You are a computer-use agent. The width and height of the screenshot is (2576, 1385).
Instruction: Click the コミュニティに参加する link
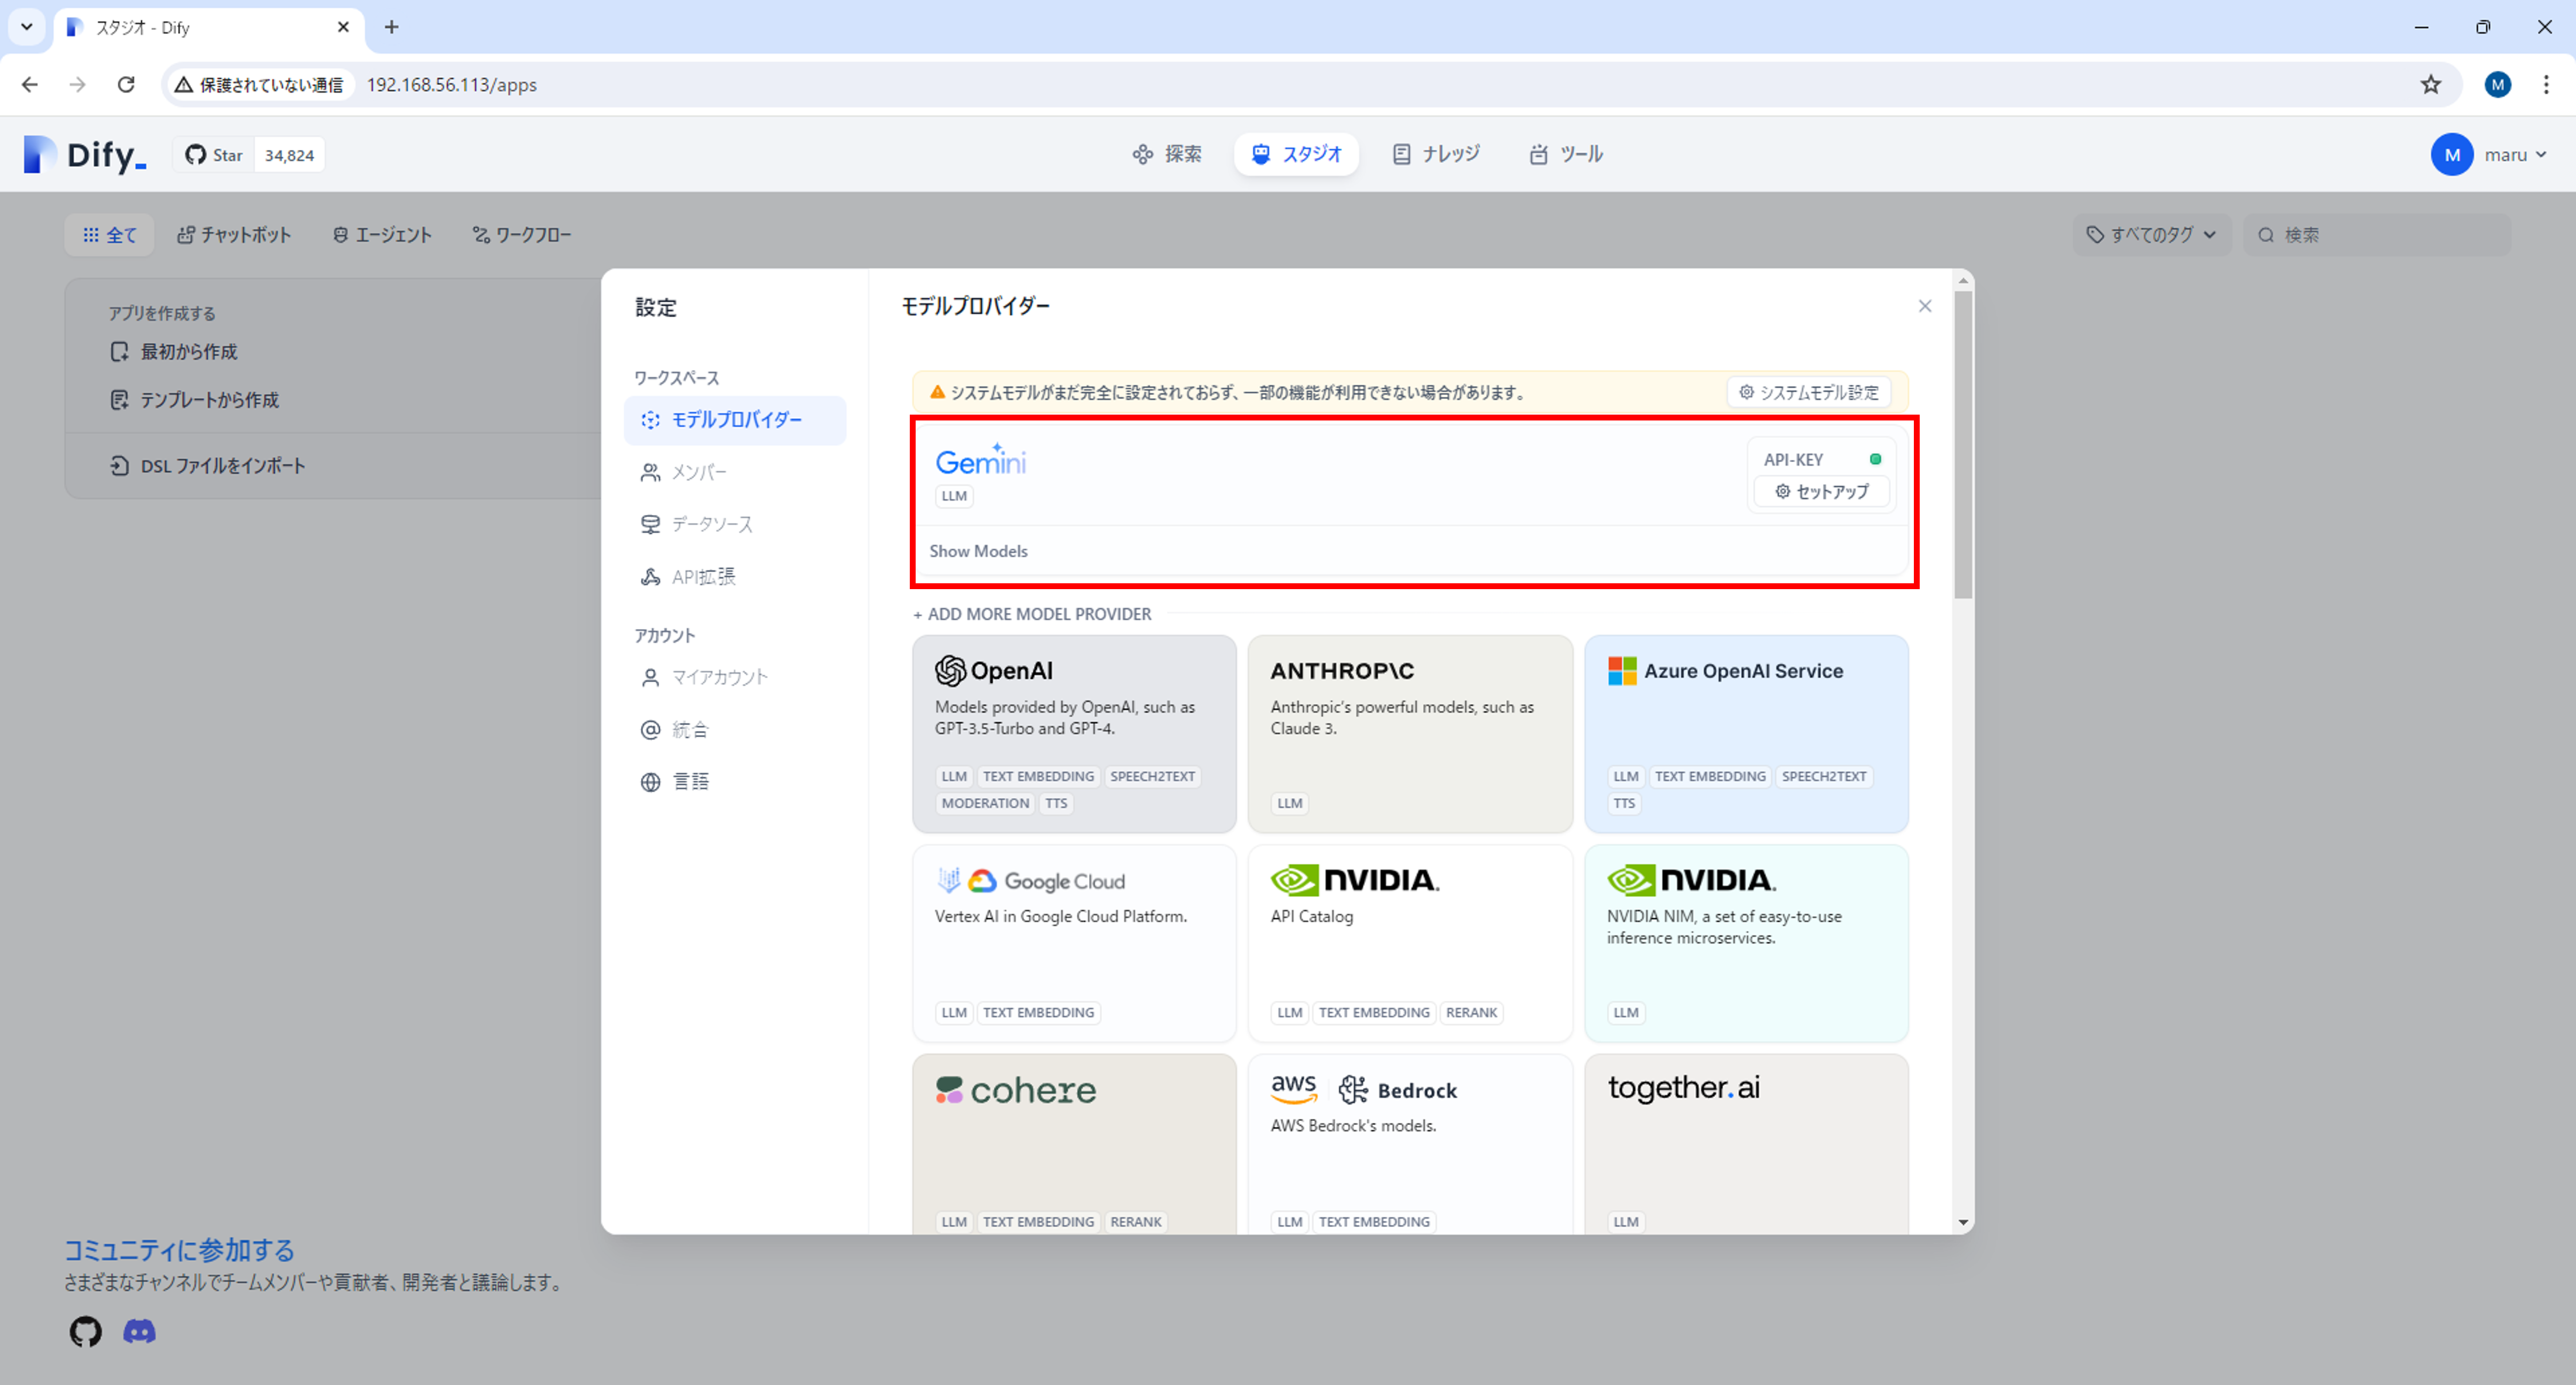tap(179, 1250)
